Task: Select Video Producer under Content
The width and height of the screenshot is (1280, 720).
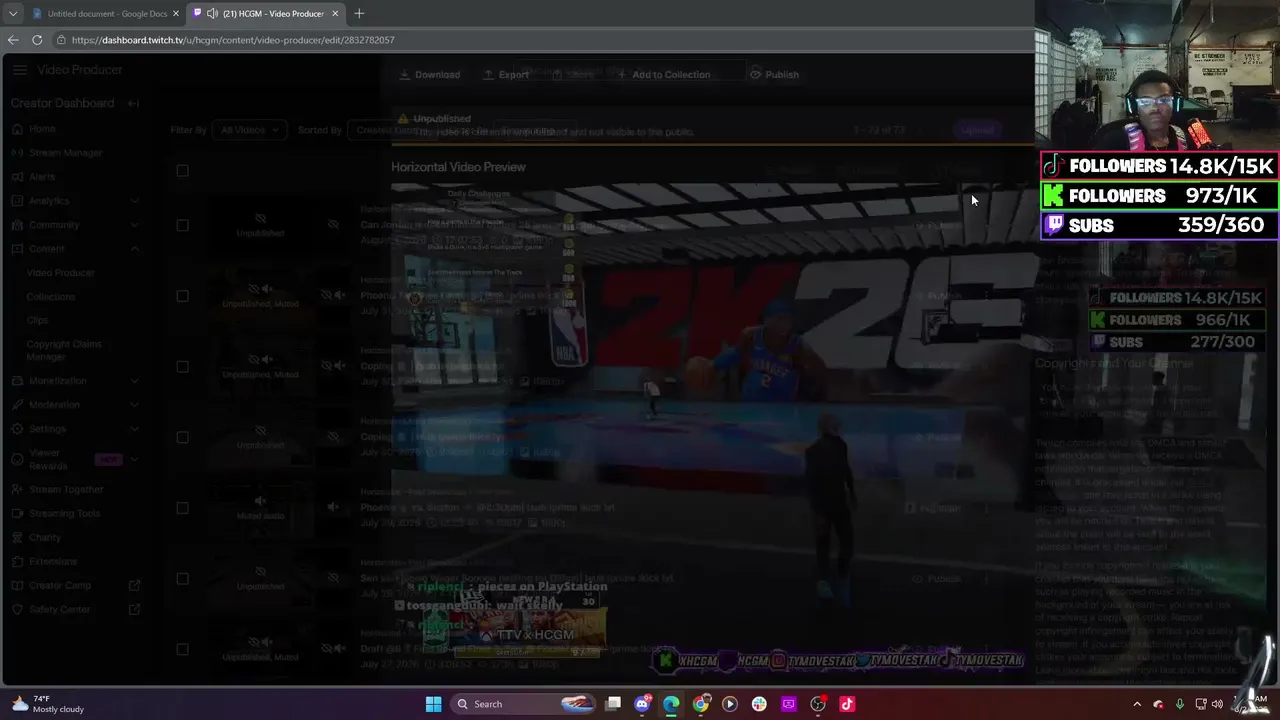Action: tap(61, 273)
